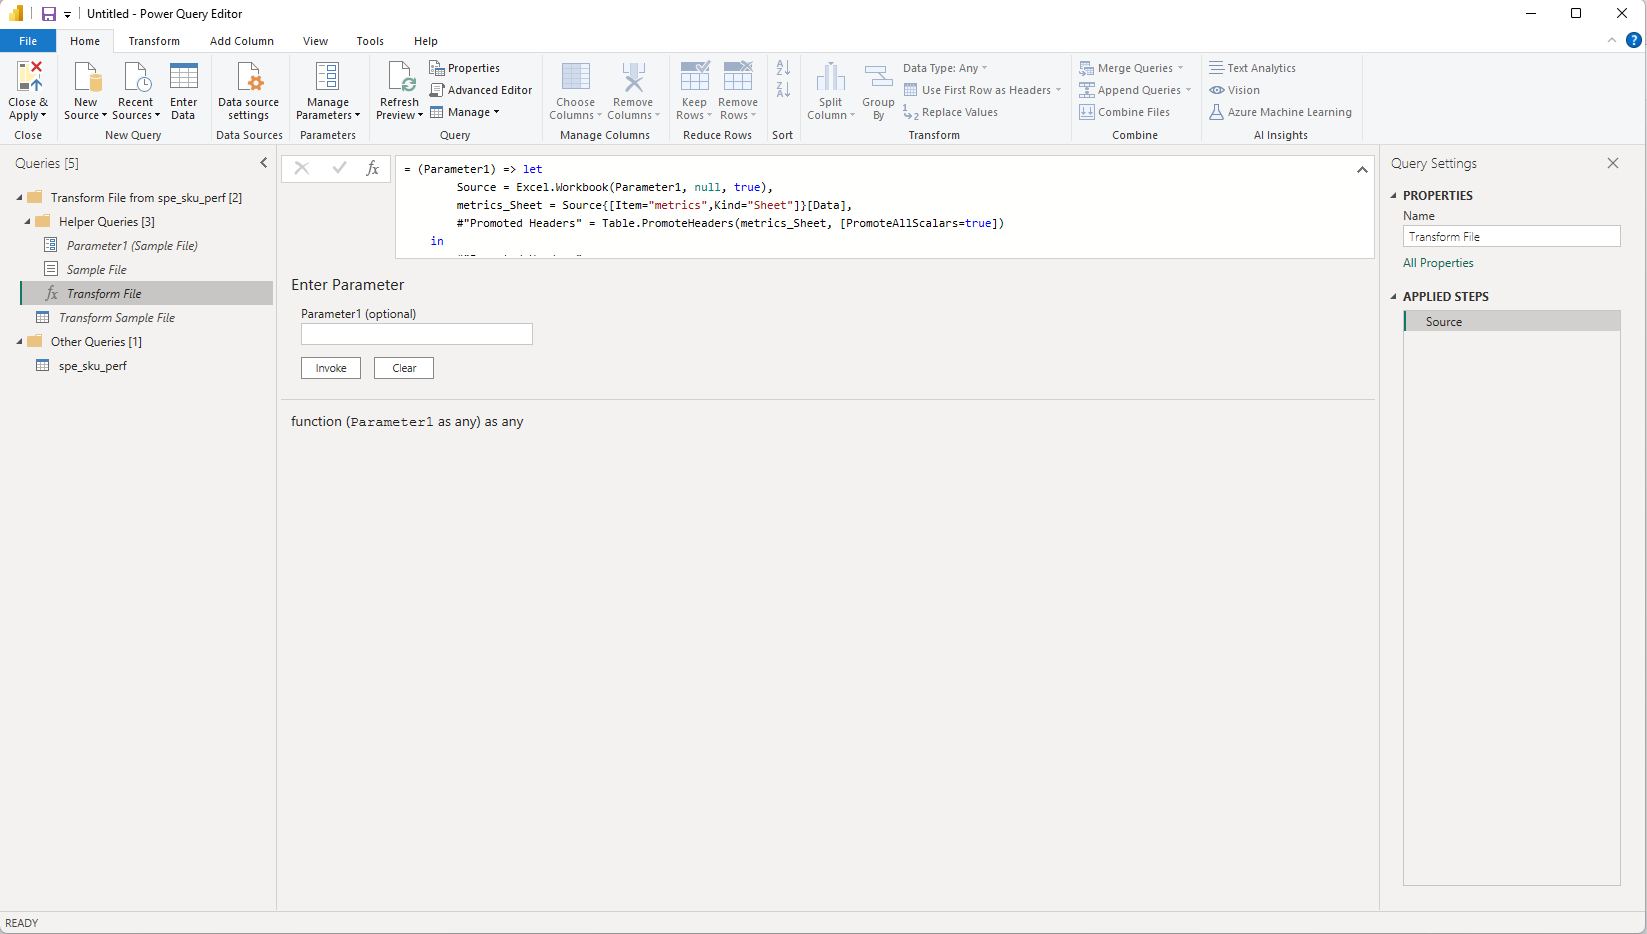The image size is (1647, 934).
Task: Open the Manage dropdown in the Query group
Action: tap(465, 112)
